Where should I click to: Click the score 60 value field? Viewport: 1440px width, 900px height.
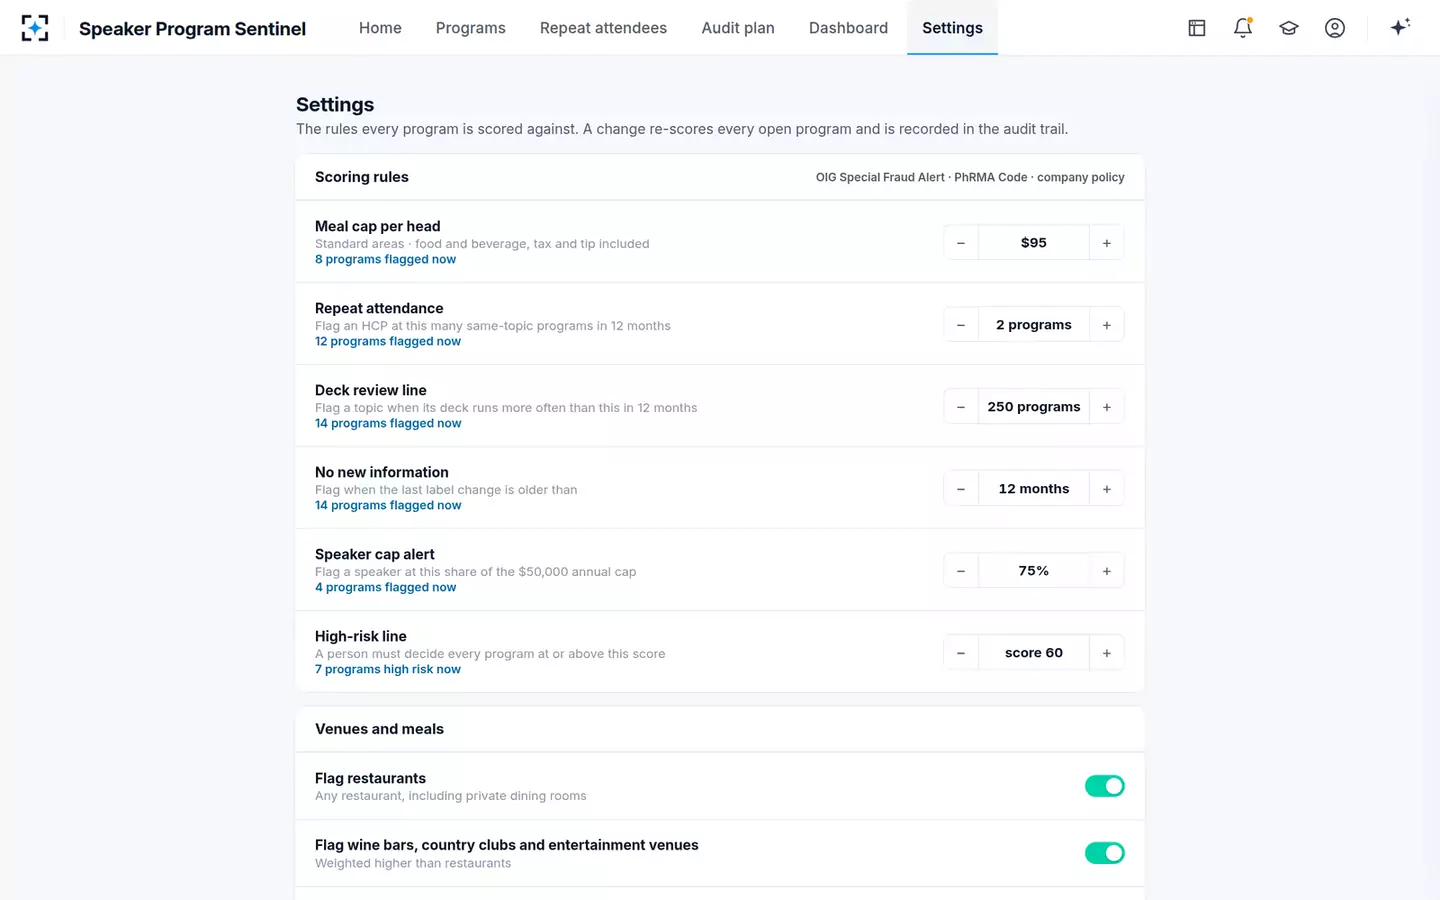tap(1034, 653)
